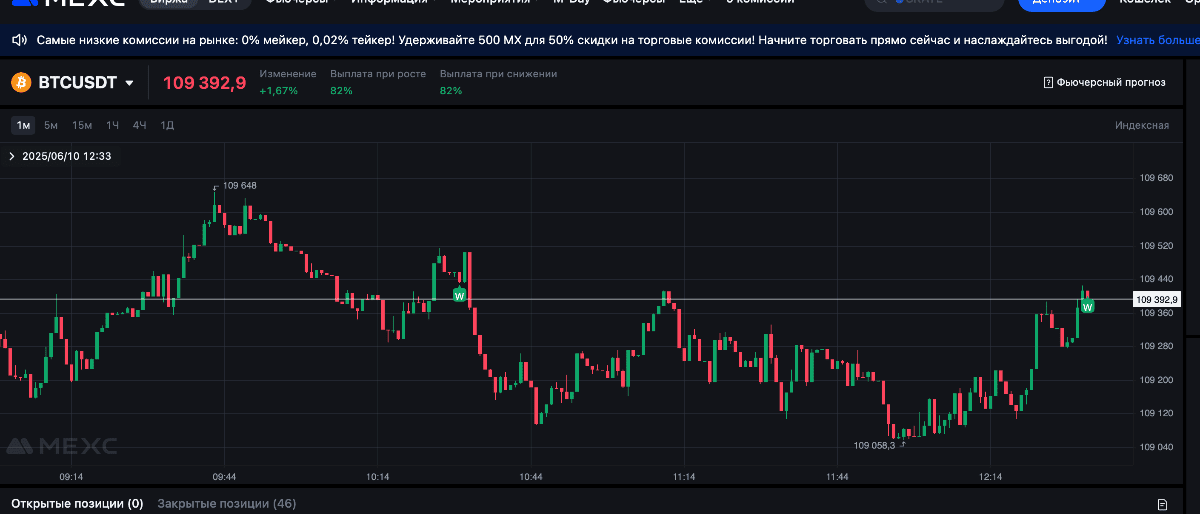1200x514 pixels.
Task: Switch chart to 15м timeframe
Action: coord(82,125)
